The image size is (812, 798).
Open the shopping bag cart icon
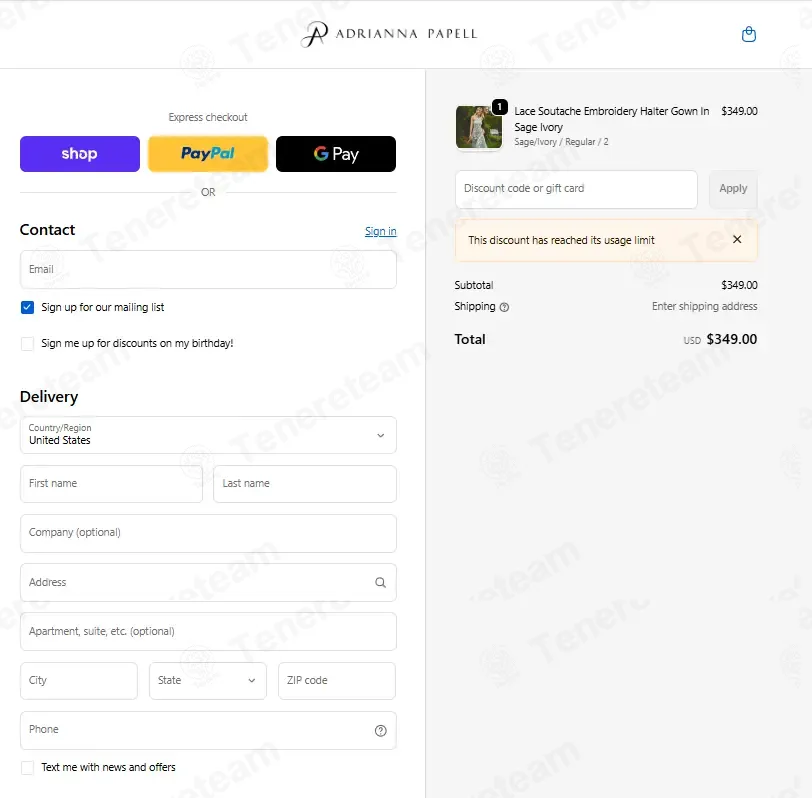748,34
